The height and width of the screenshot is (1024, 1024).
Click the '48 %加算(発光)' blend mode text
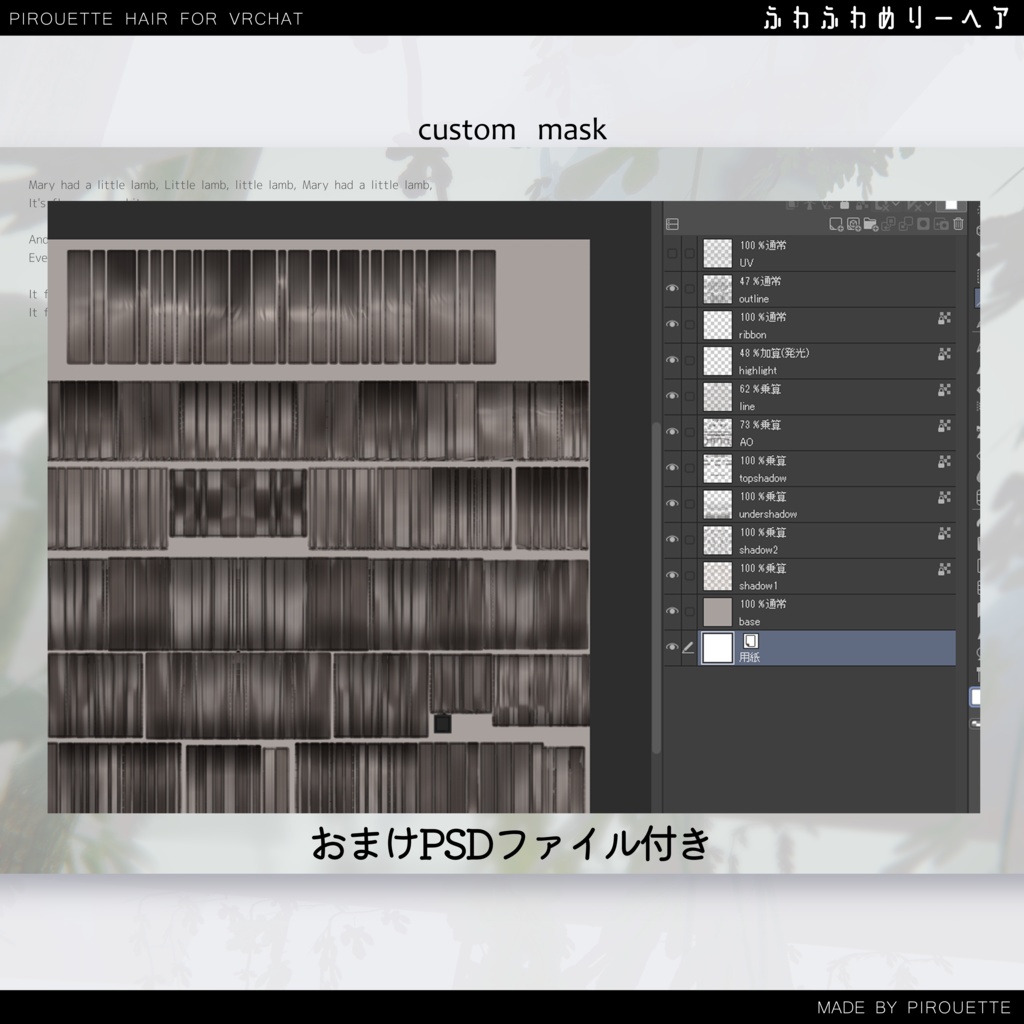(x=774, y=353)
